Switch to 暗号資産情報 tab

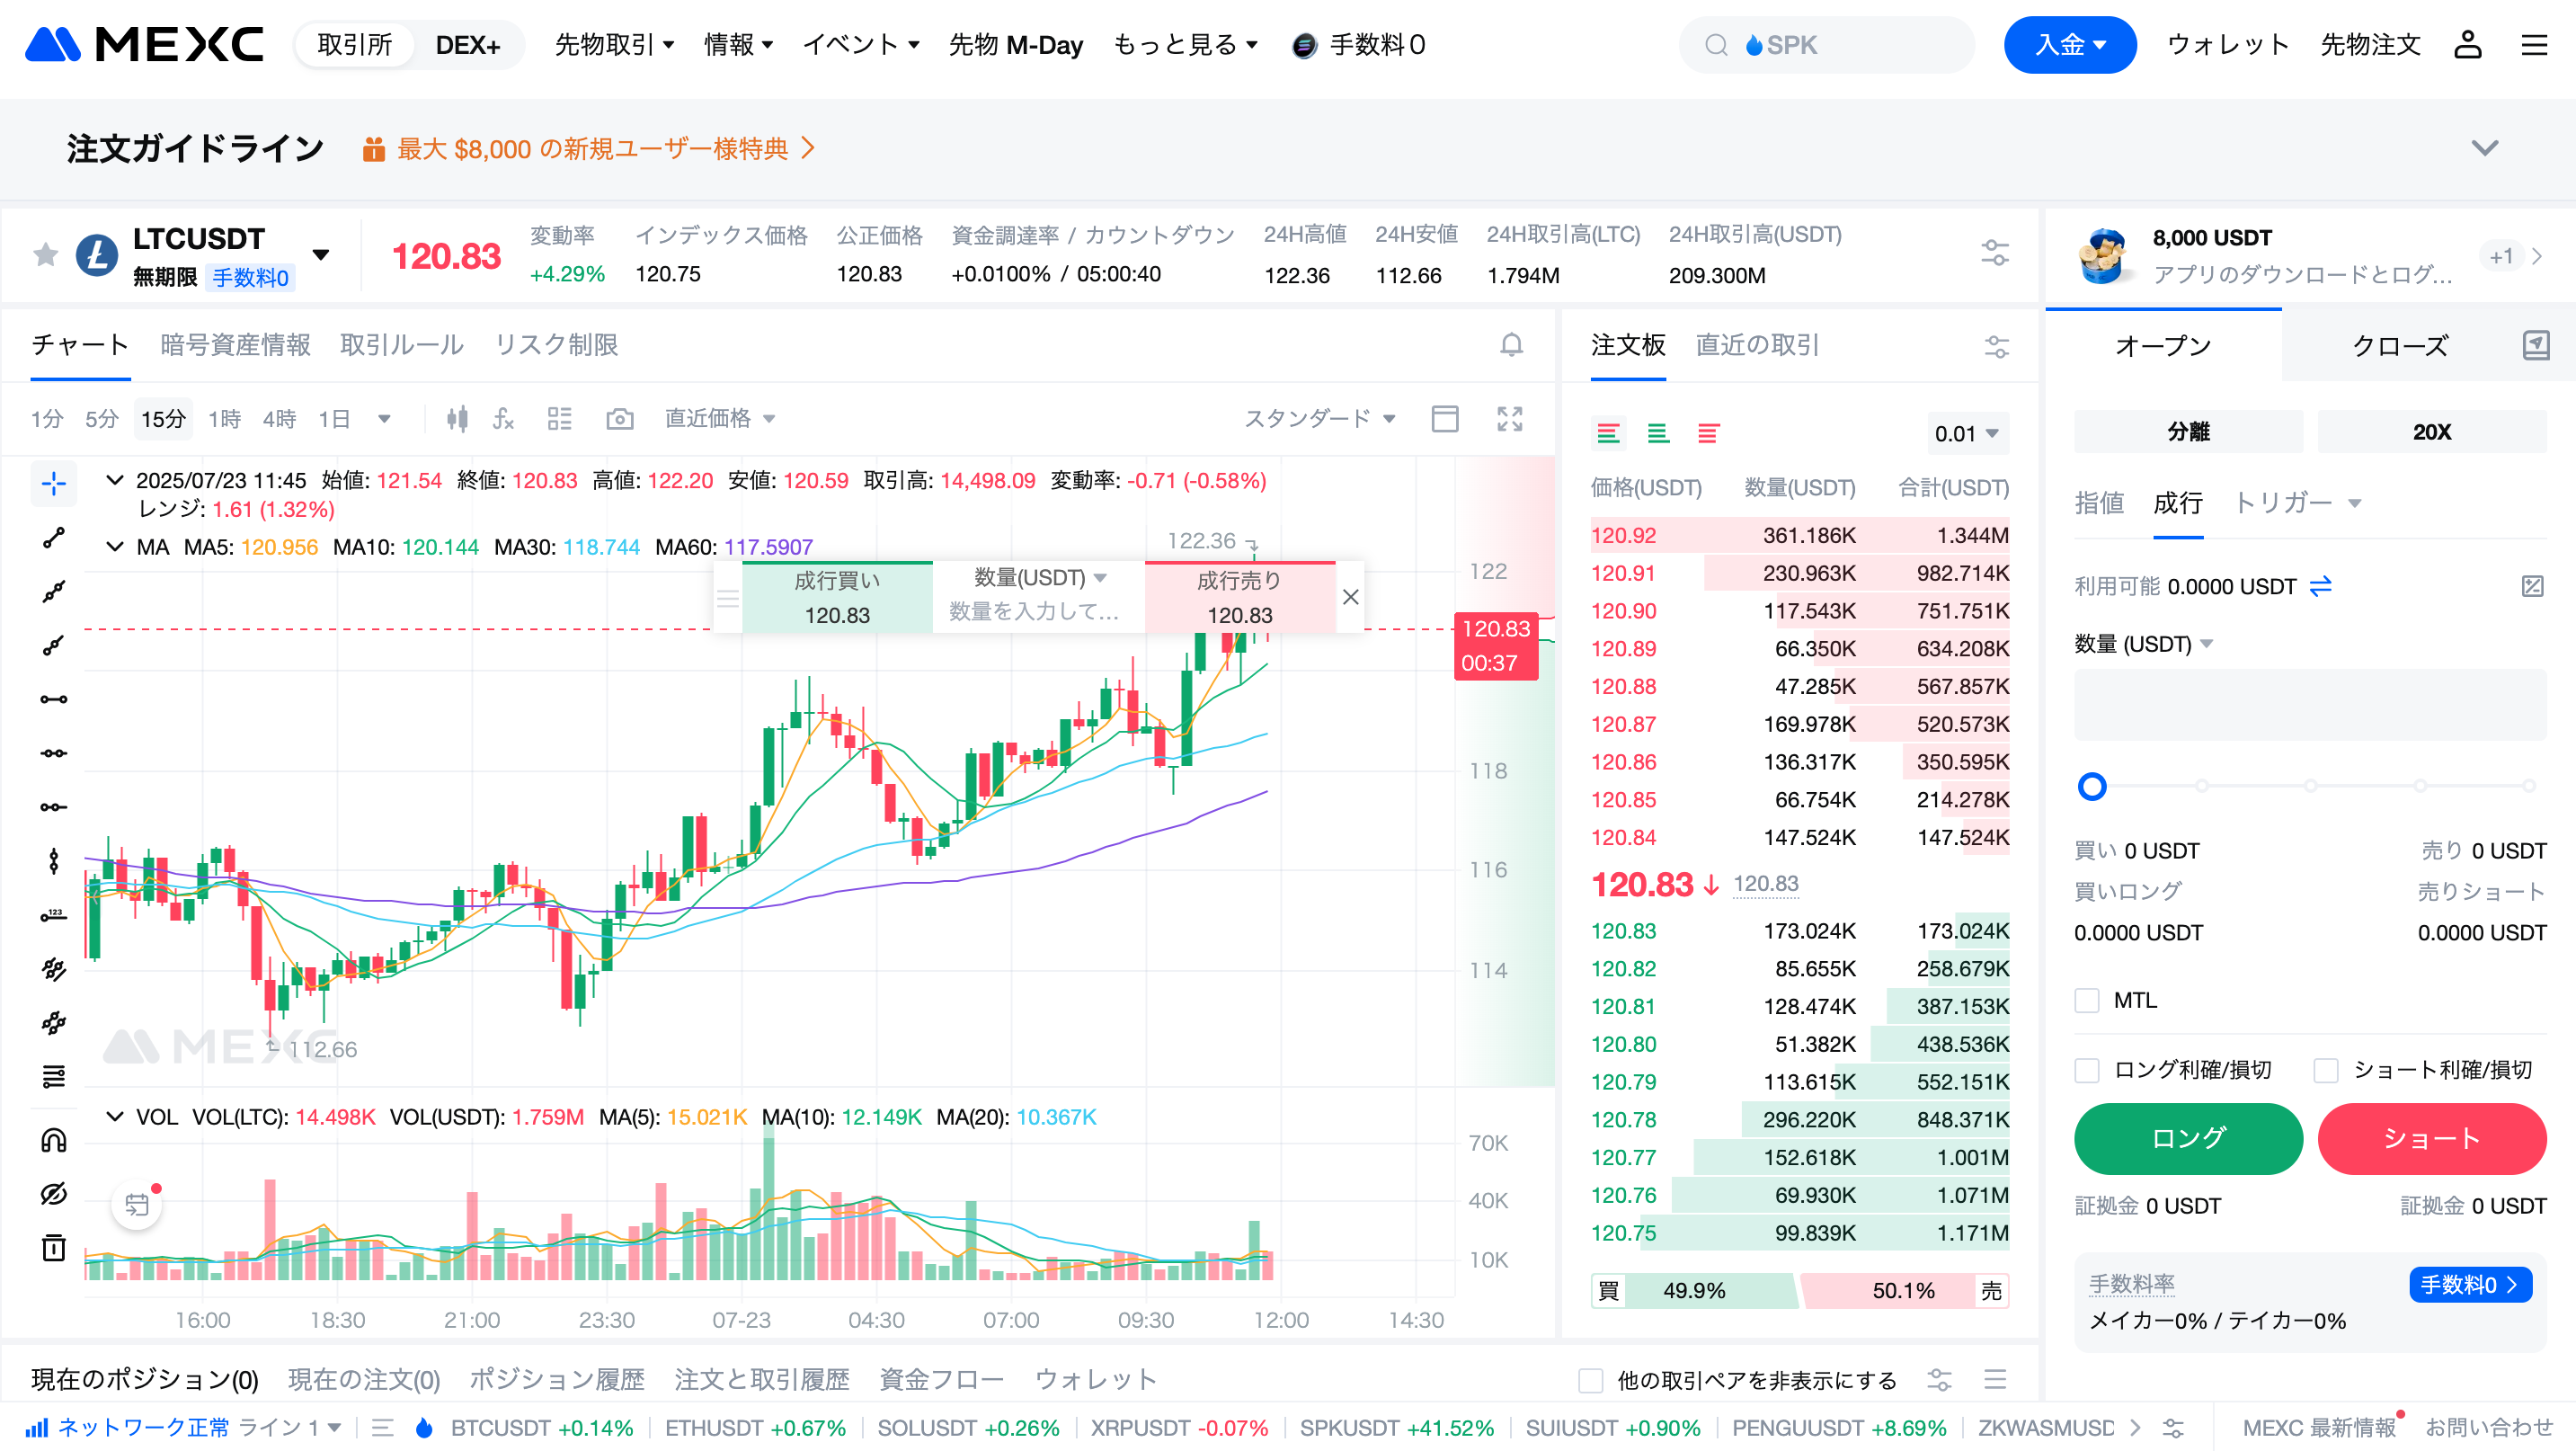tap(235, 345)
